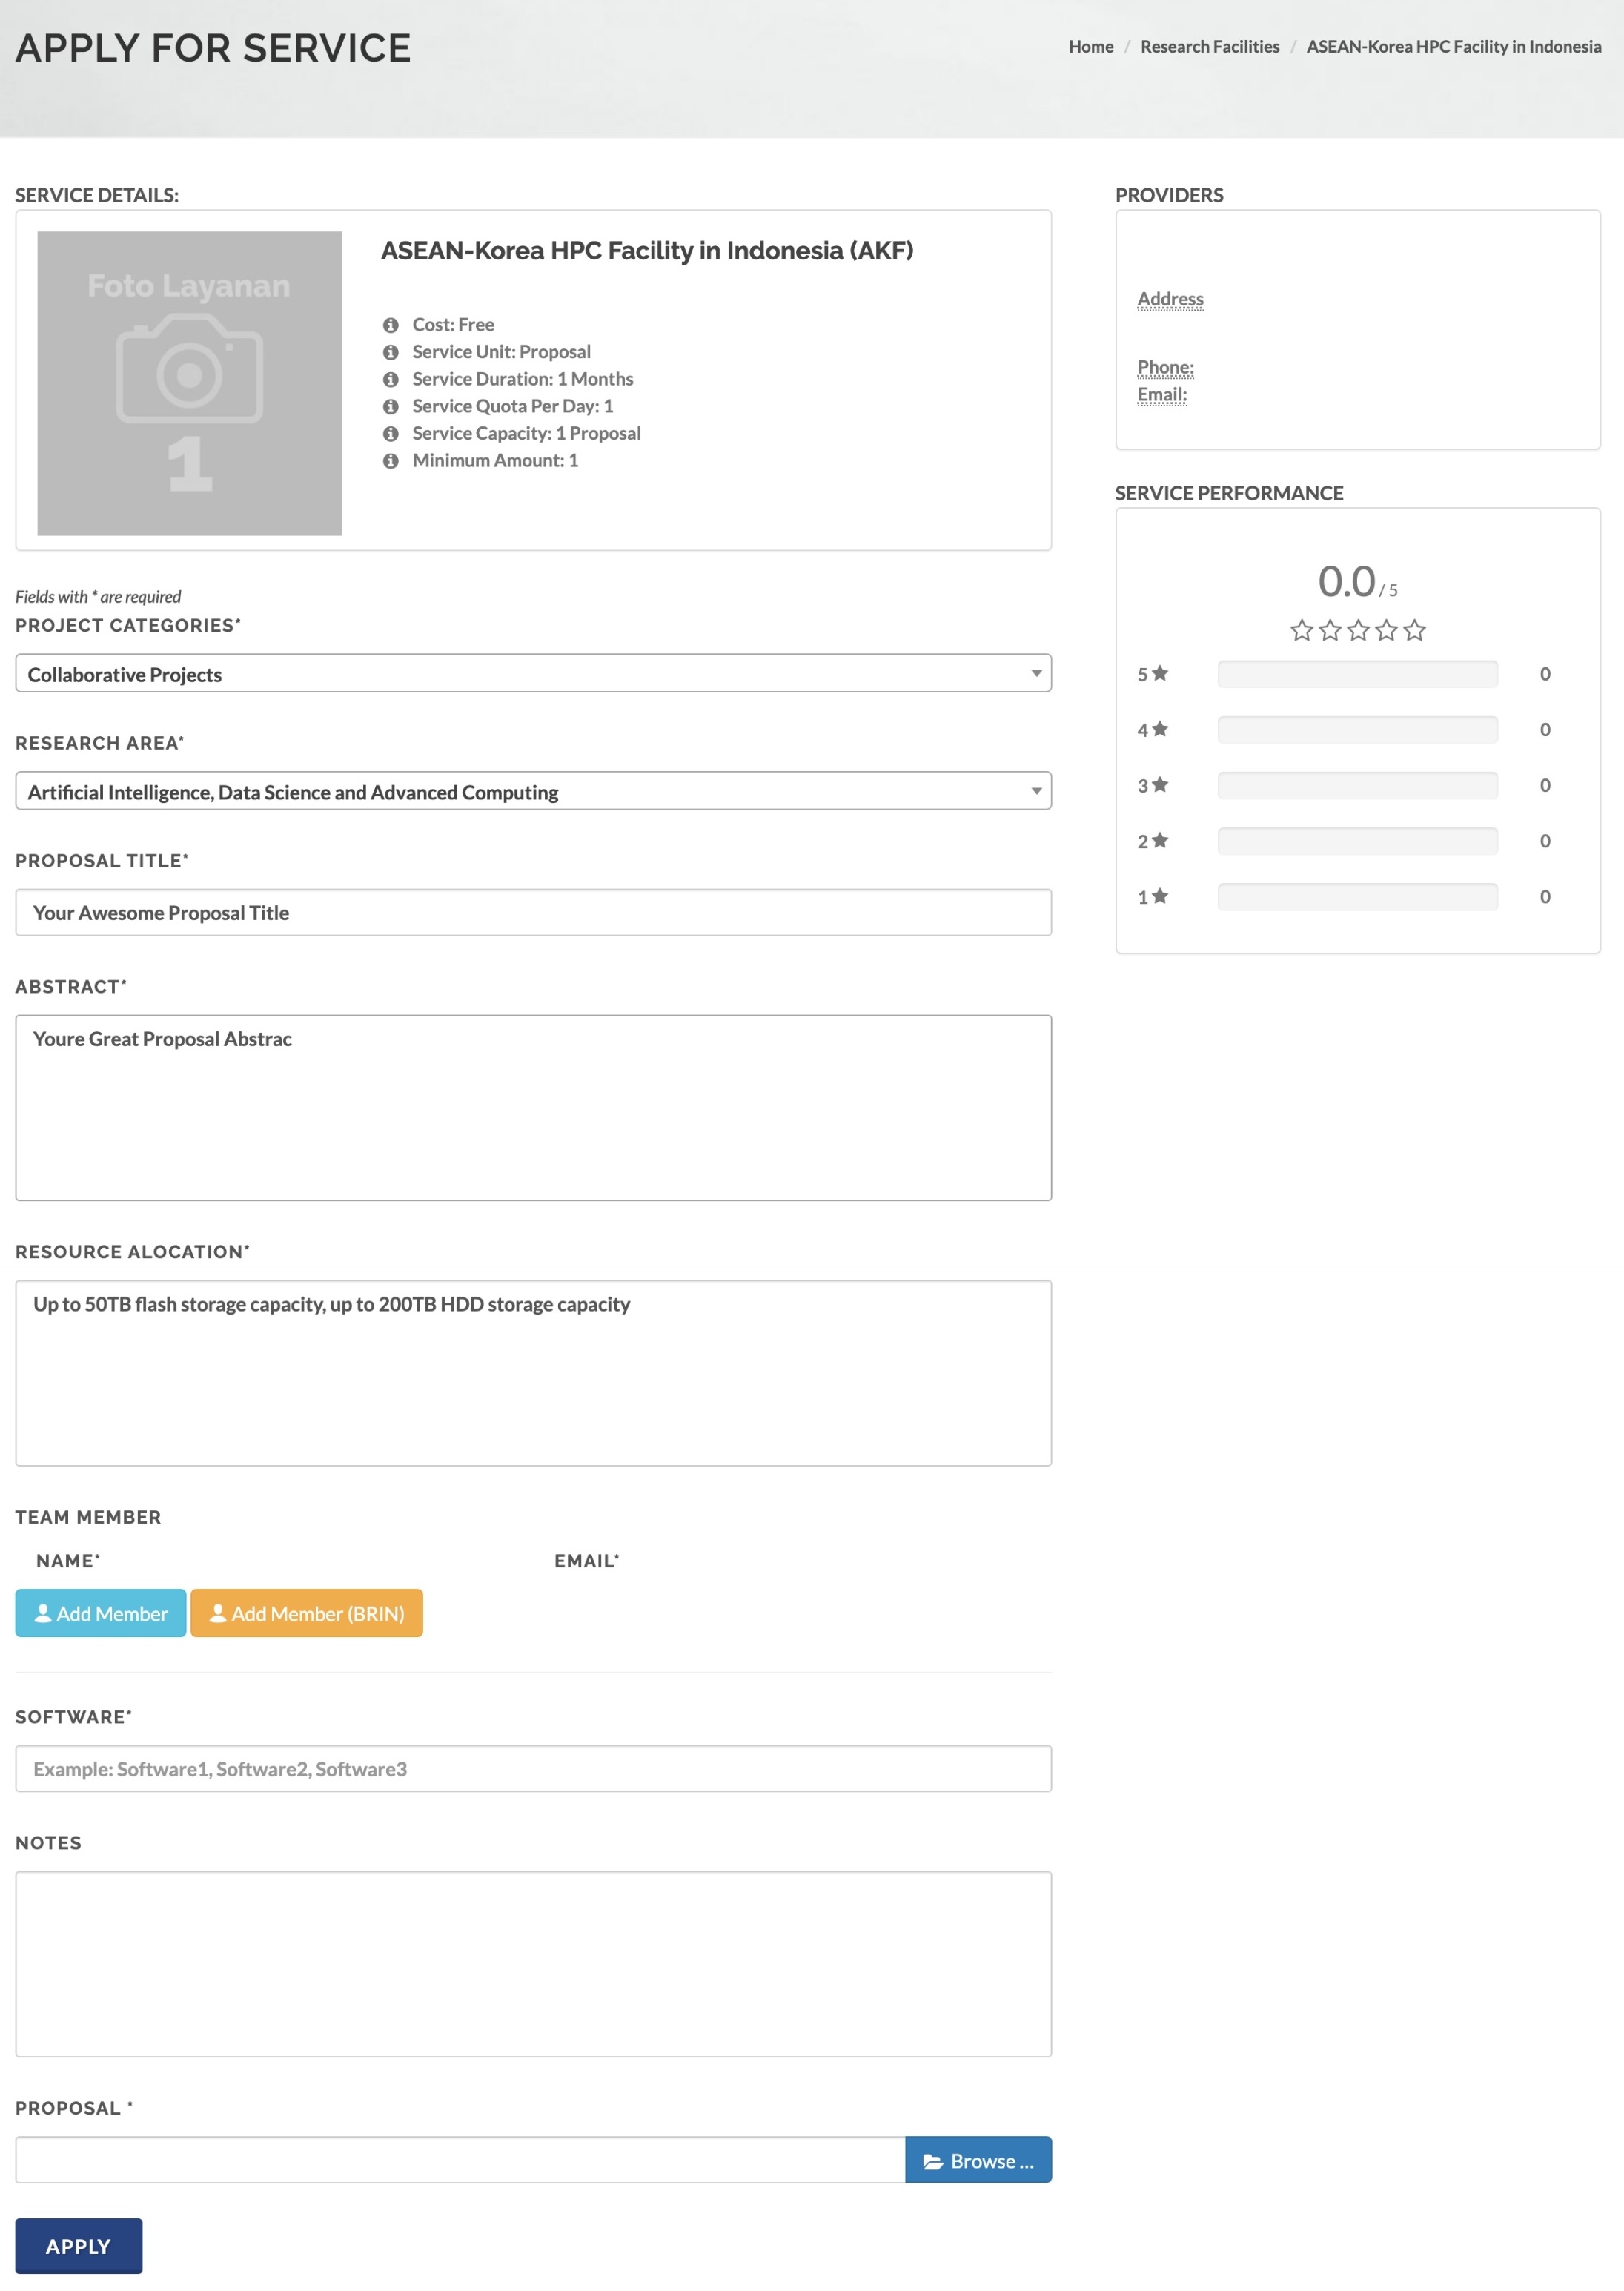Screen dimensions: 1624x2291
Task: Click the first empty rating star under 0.0
Action: coord(1301,630)
